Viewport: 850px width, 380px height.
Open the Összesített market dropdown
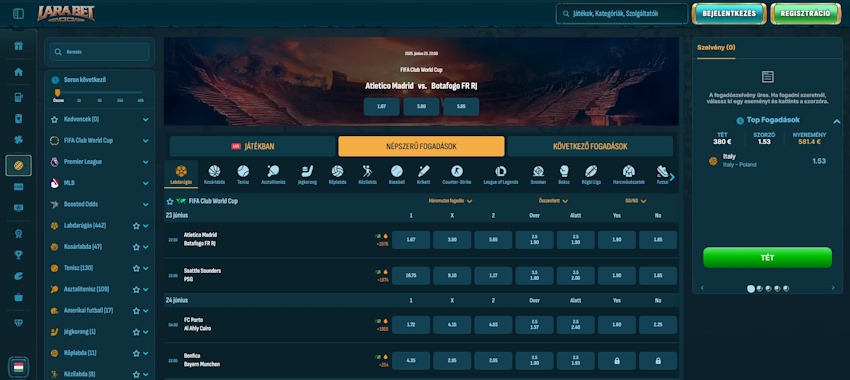tap(553, 201)
